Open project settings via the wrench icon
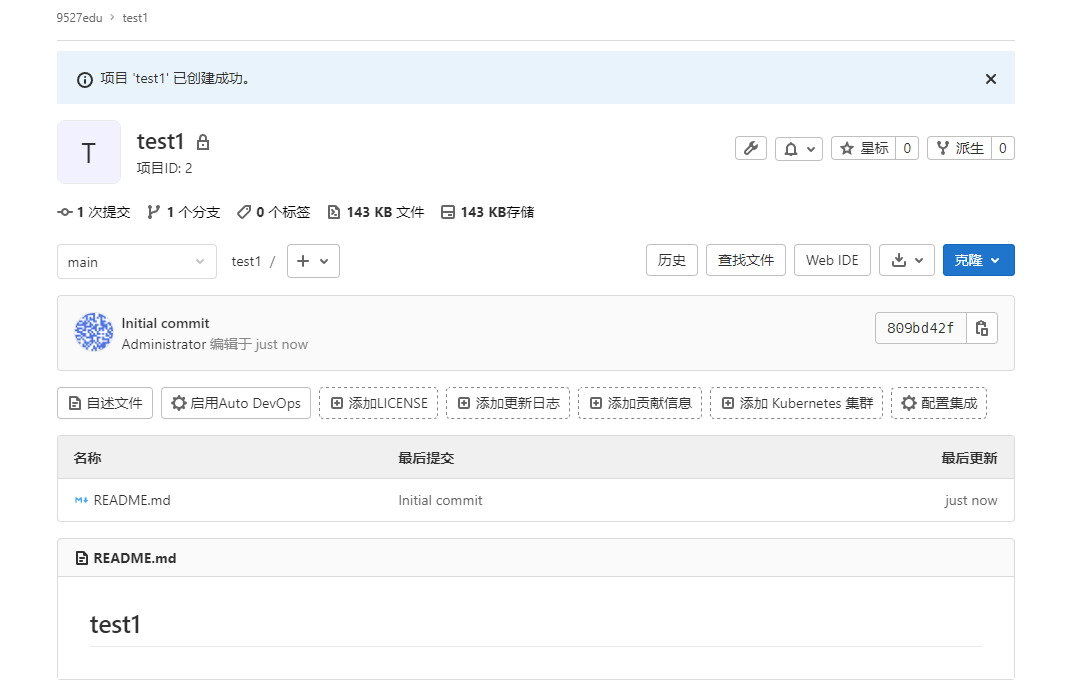The width and height of the screenshot is (1070, 695). (x=751, y=148)
